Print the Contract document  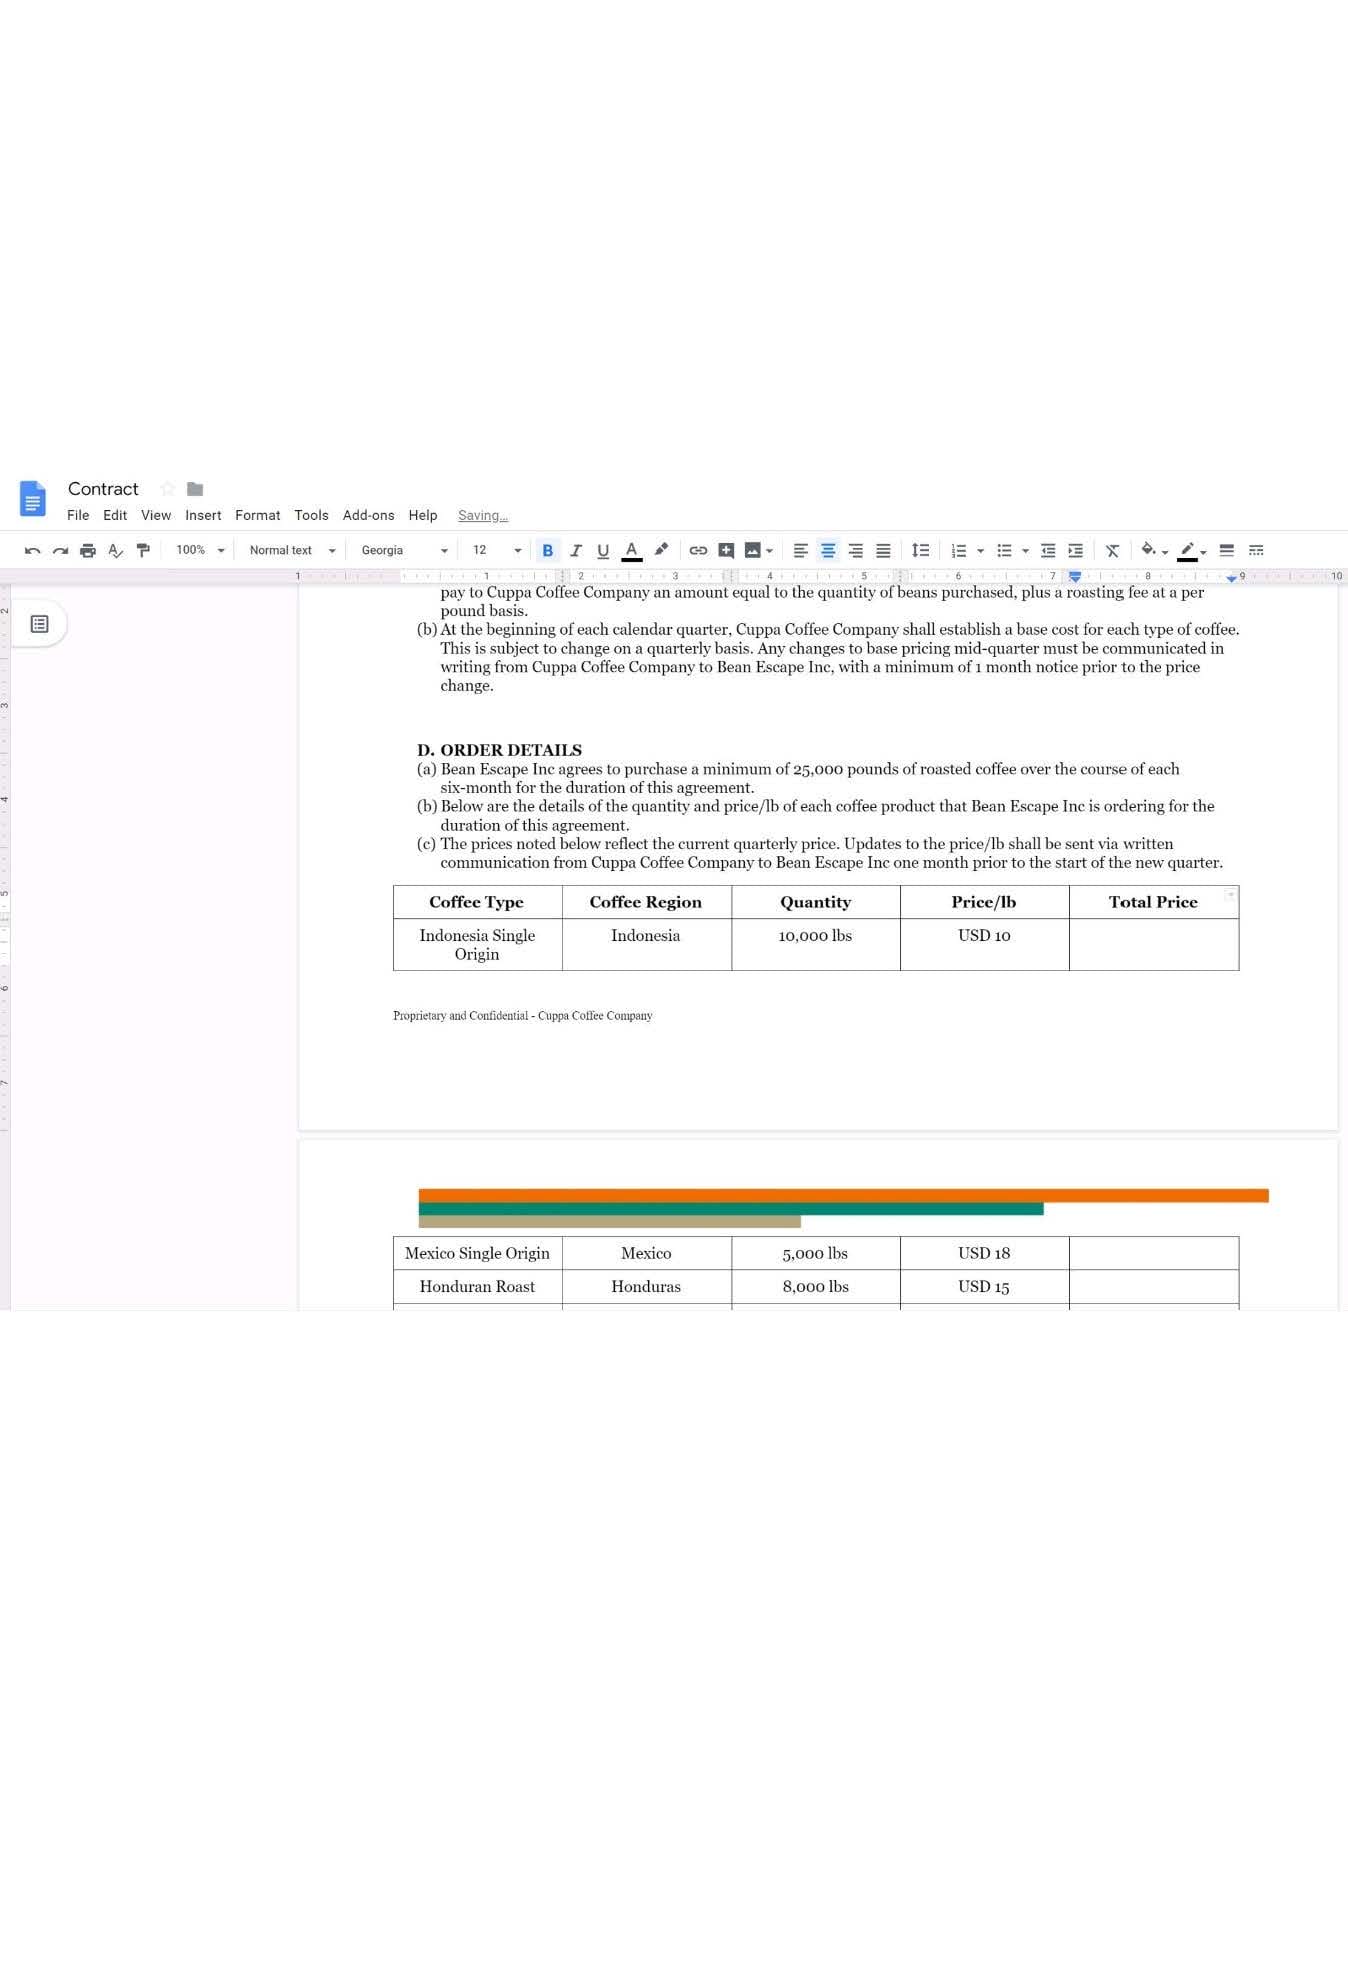click(88, 551)
